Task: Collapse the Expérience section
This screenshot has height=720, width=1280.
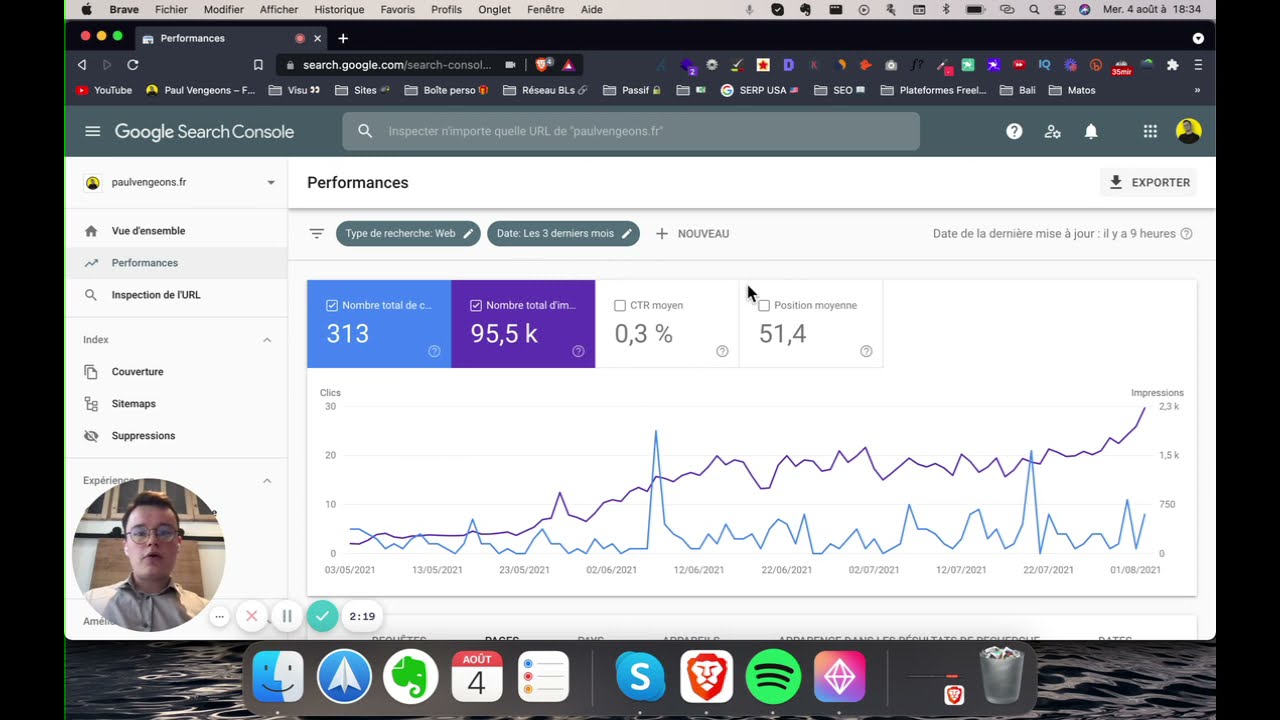Action: tap(267, 481)
